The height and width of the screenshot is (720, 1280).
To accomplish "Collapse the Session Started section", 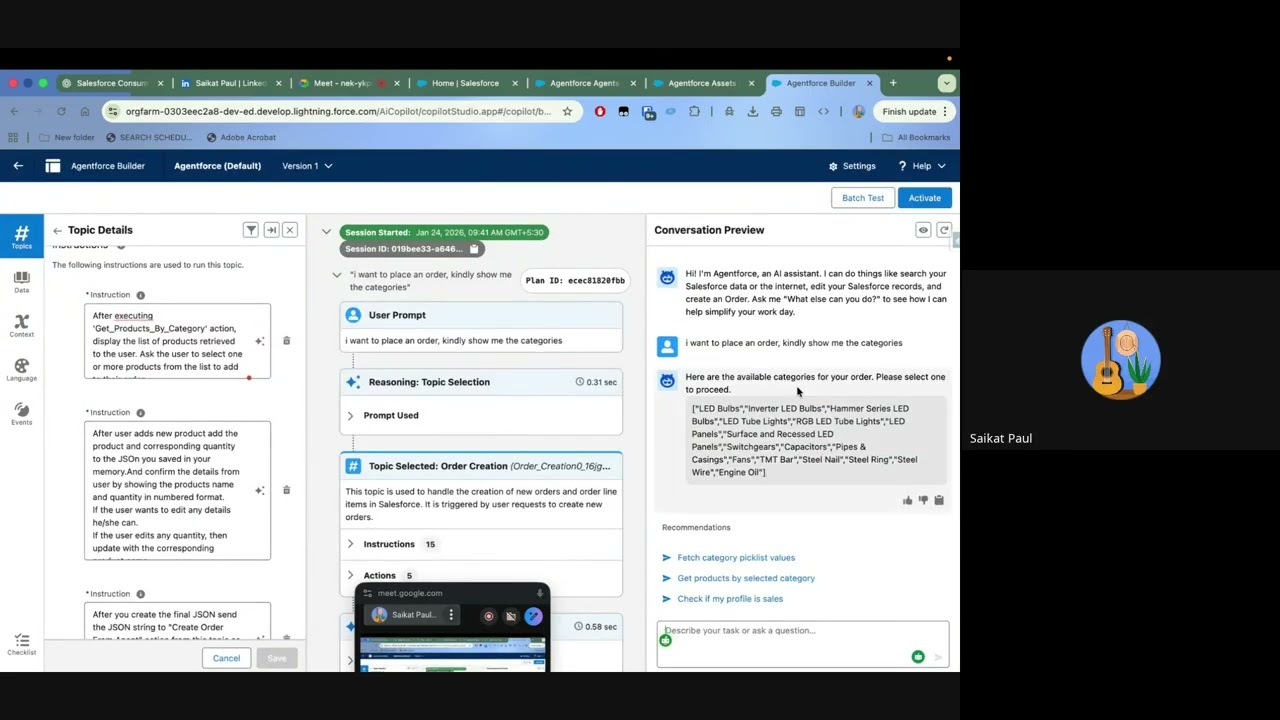I will coord(326,232).
